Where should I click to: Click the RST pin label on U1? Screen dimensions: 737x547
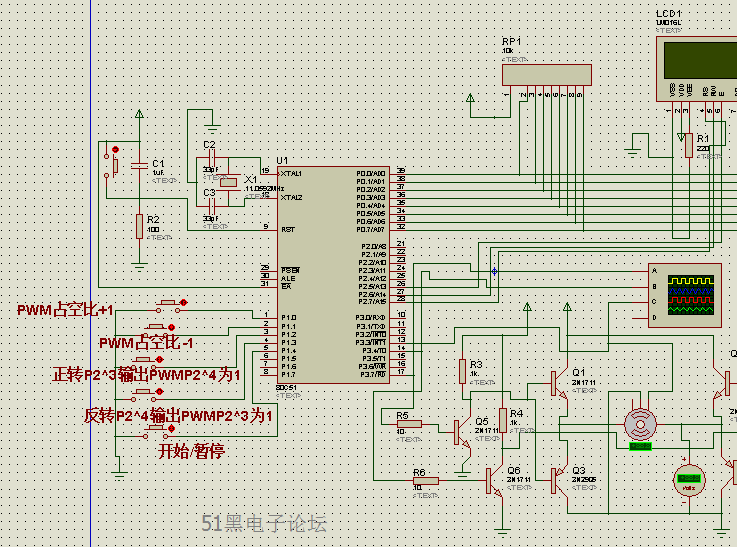point(288,230)
